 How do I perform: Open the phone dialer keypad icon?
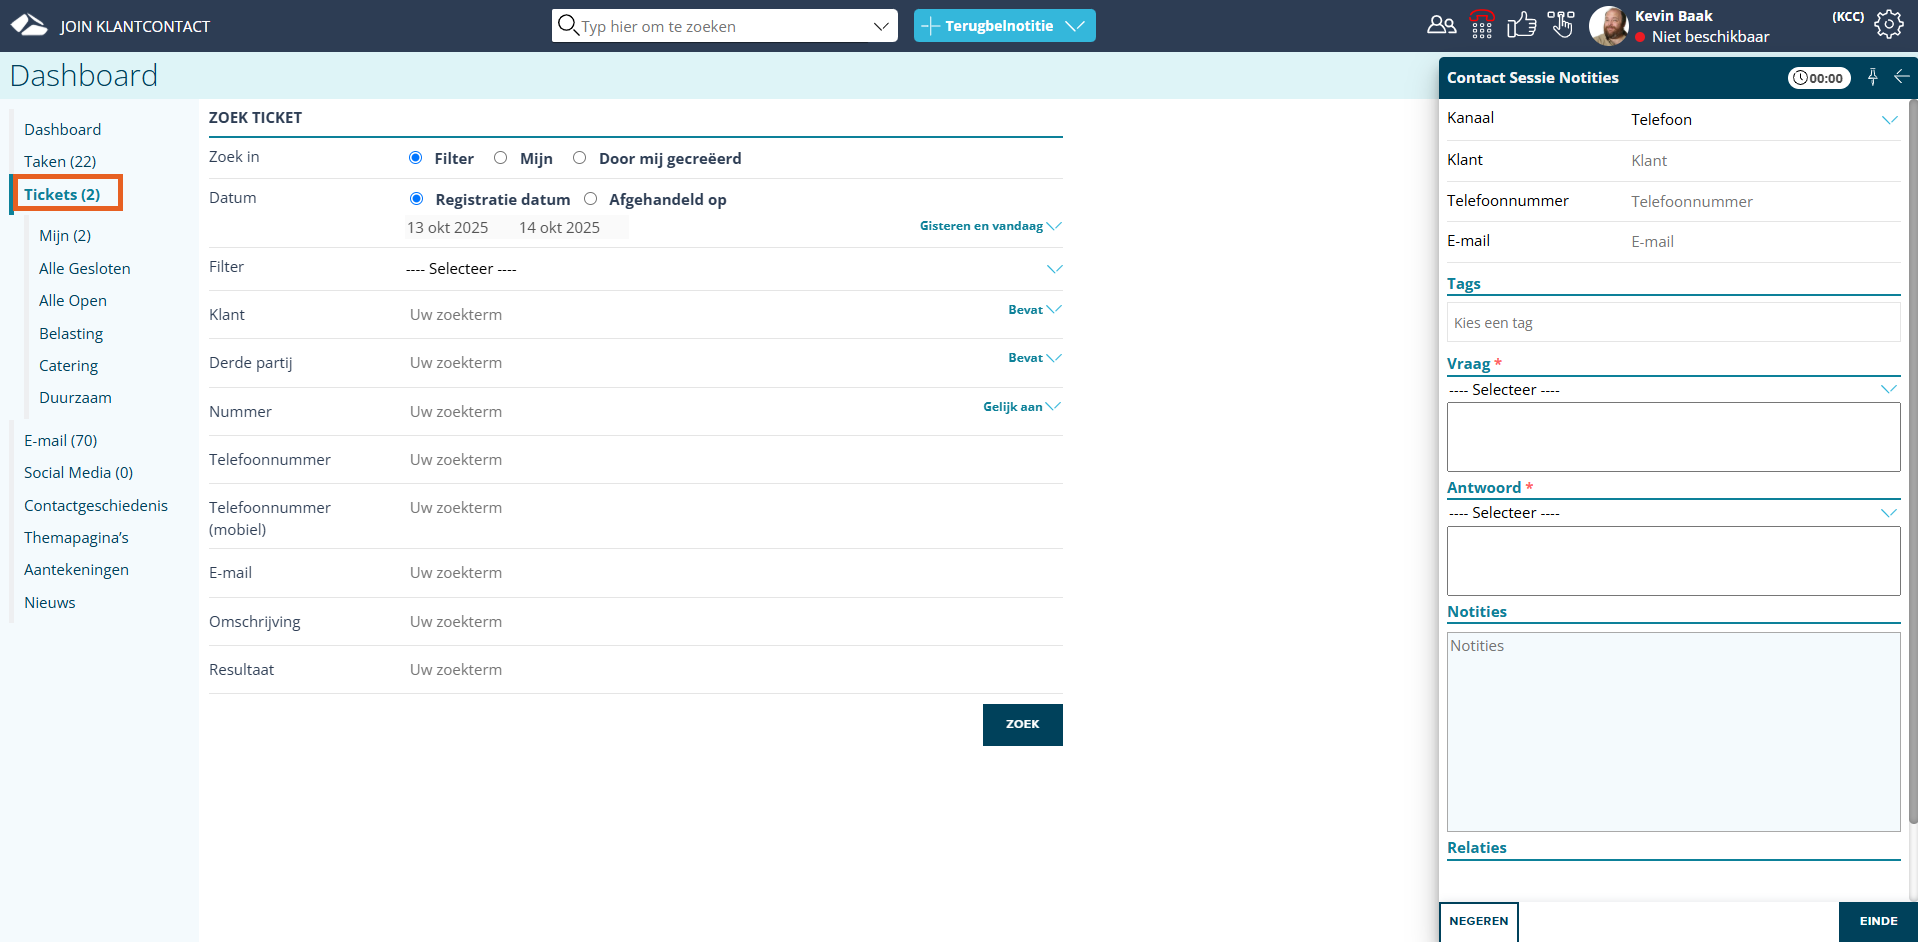point(1482,25)
